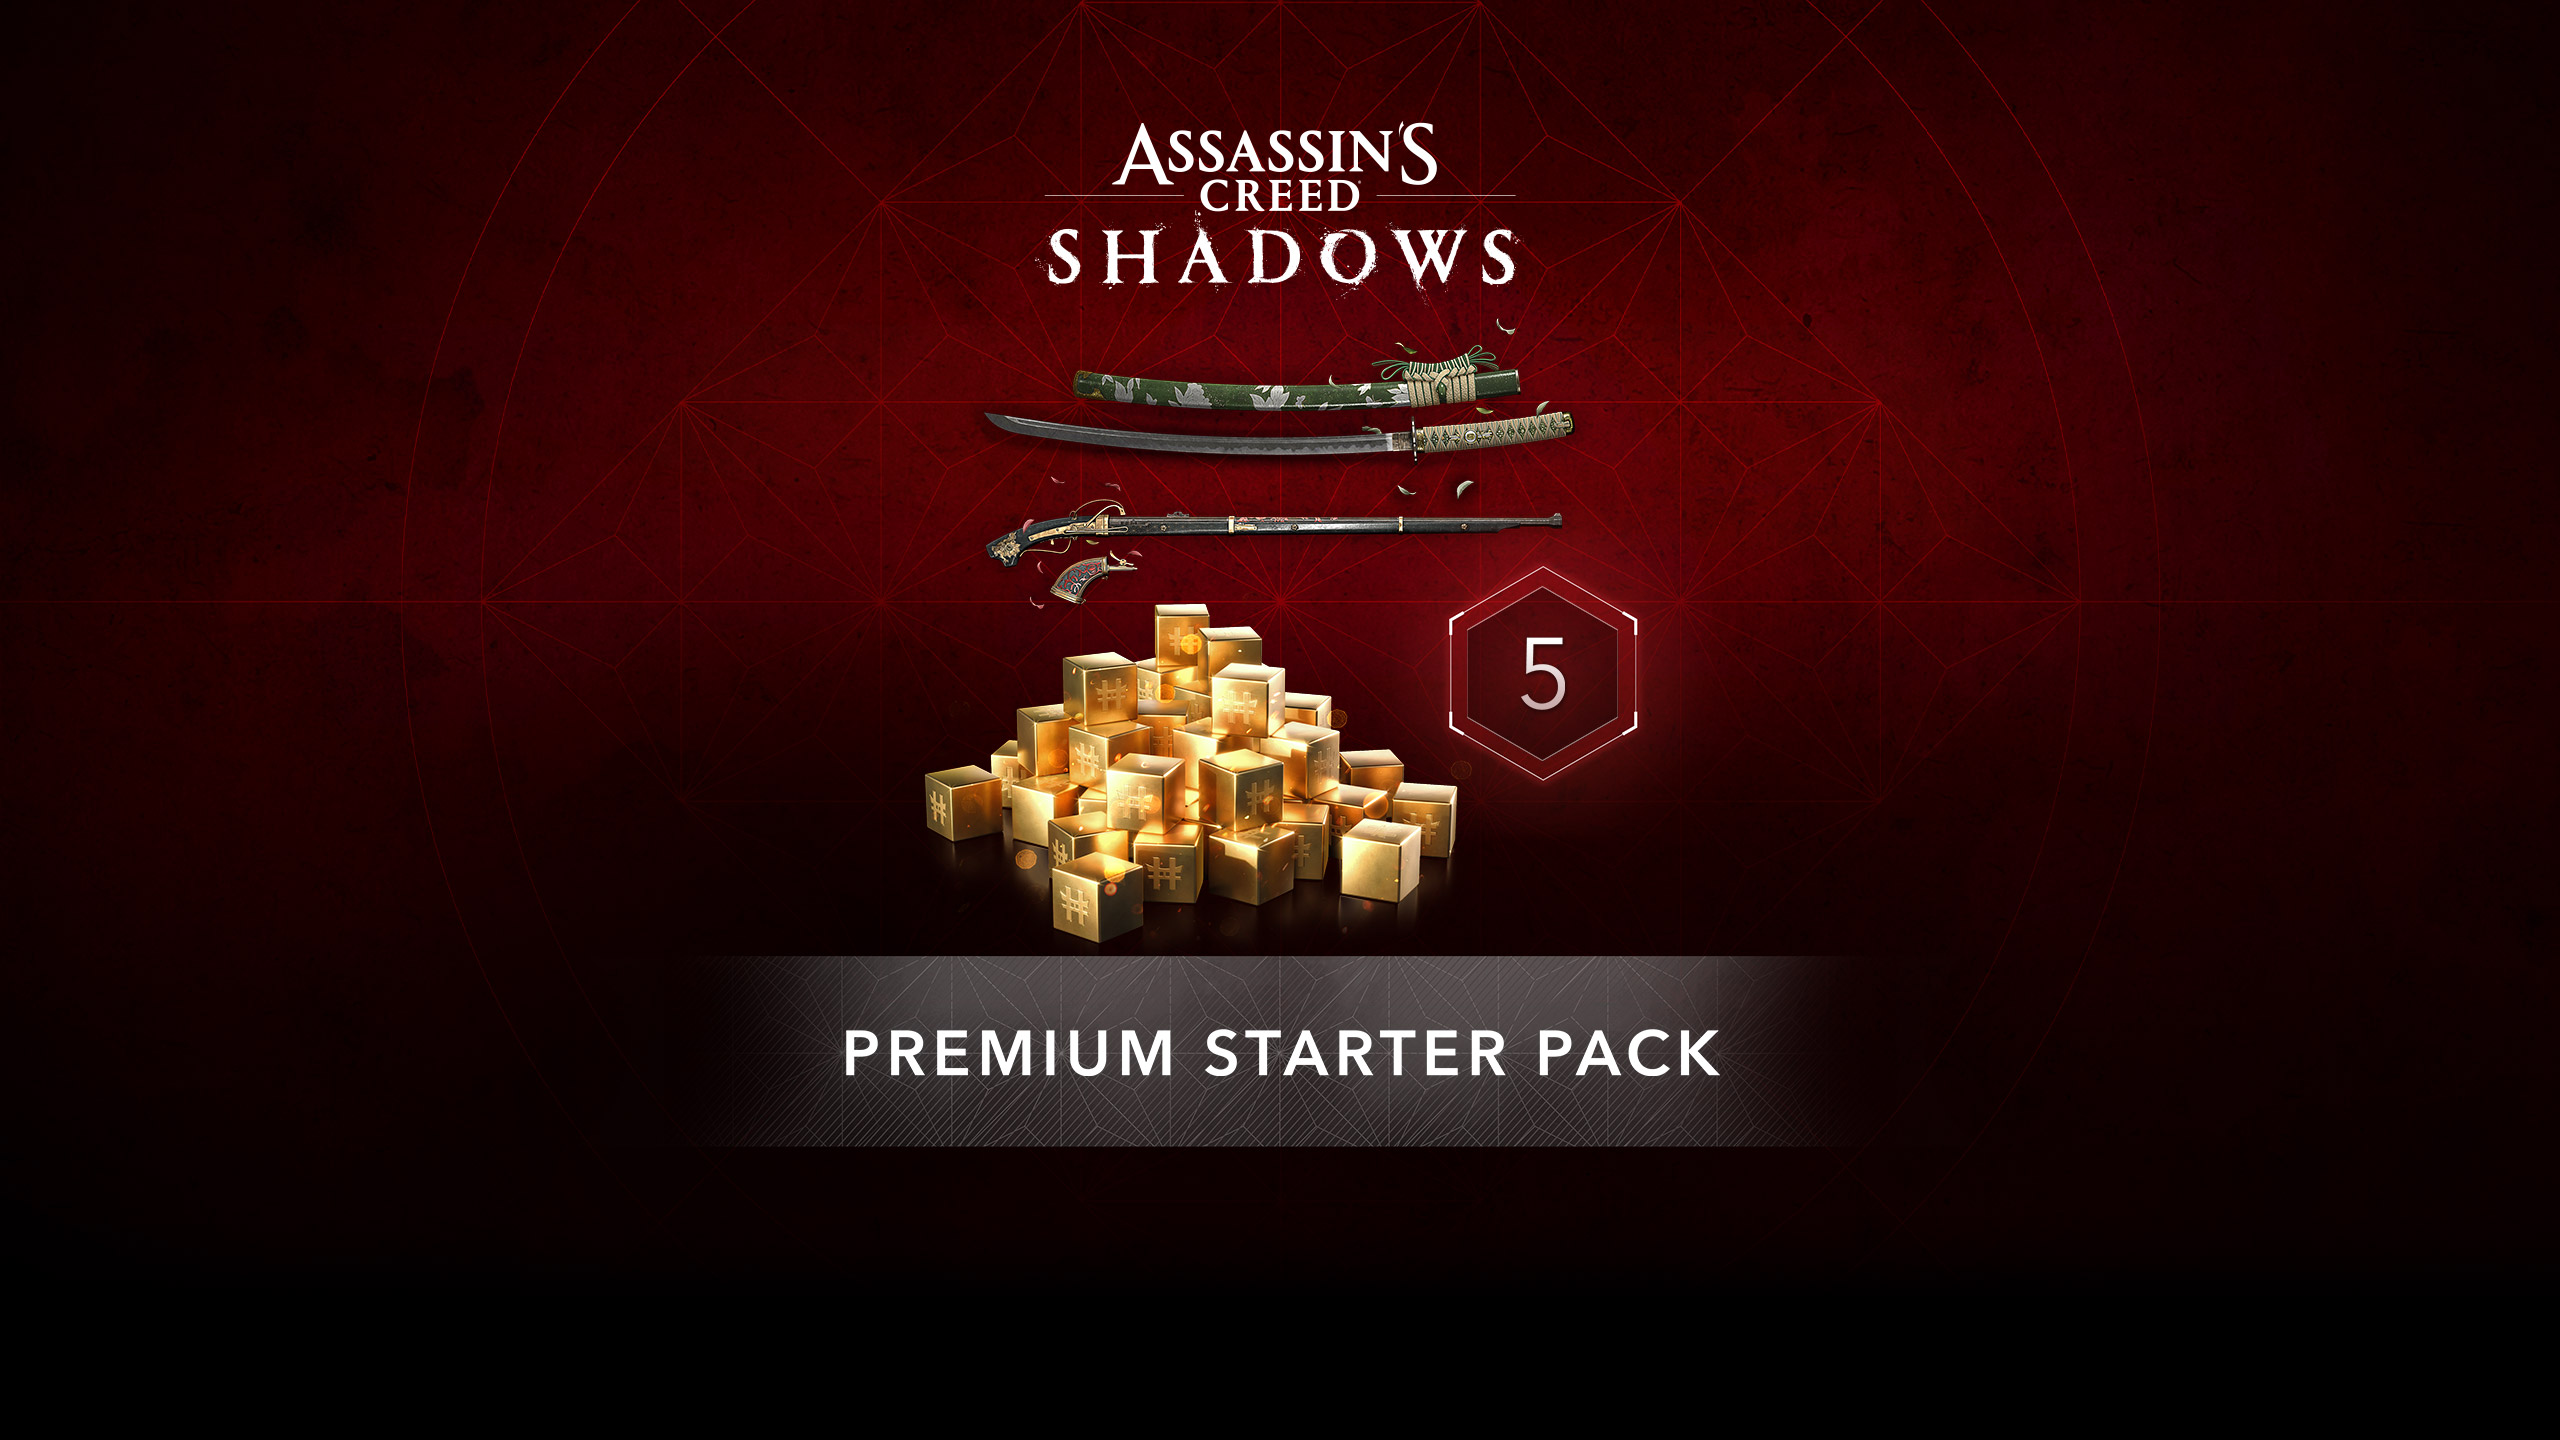The height and width of the screenshot is (1440, 2560).
Task: Select the front bottom gold cube
Action: (1096, 901)
